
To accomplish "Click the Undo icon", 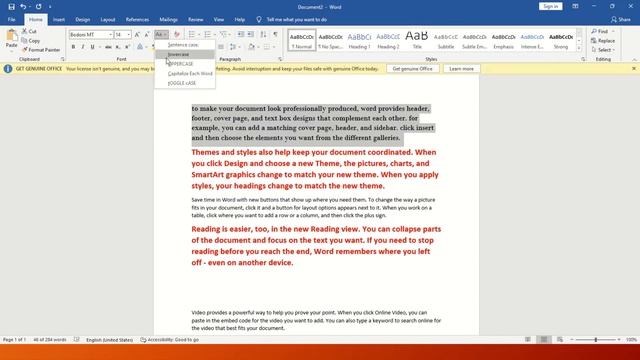I will (x=23, y=7).
